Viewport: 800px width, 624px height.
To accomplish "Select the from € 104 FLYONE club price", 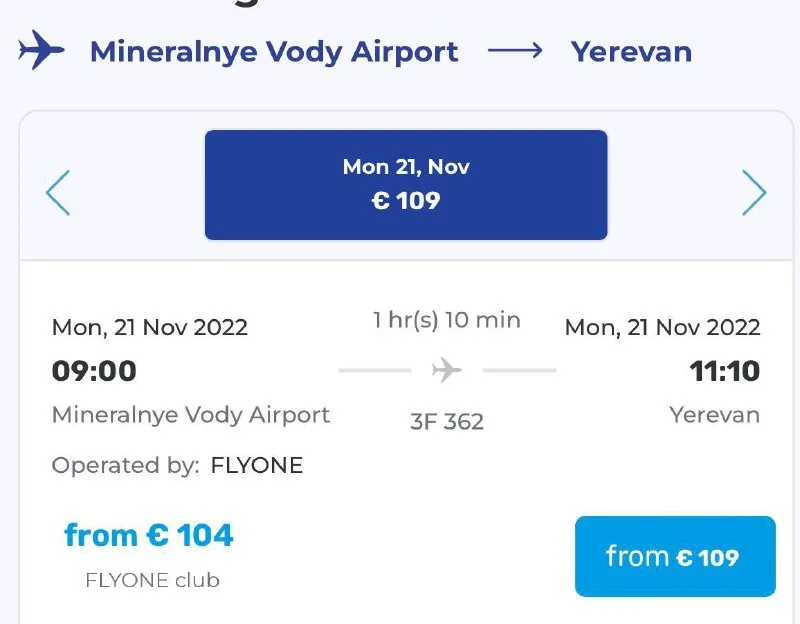I will [x=149, y=535].
